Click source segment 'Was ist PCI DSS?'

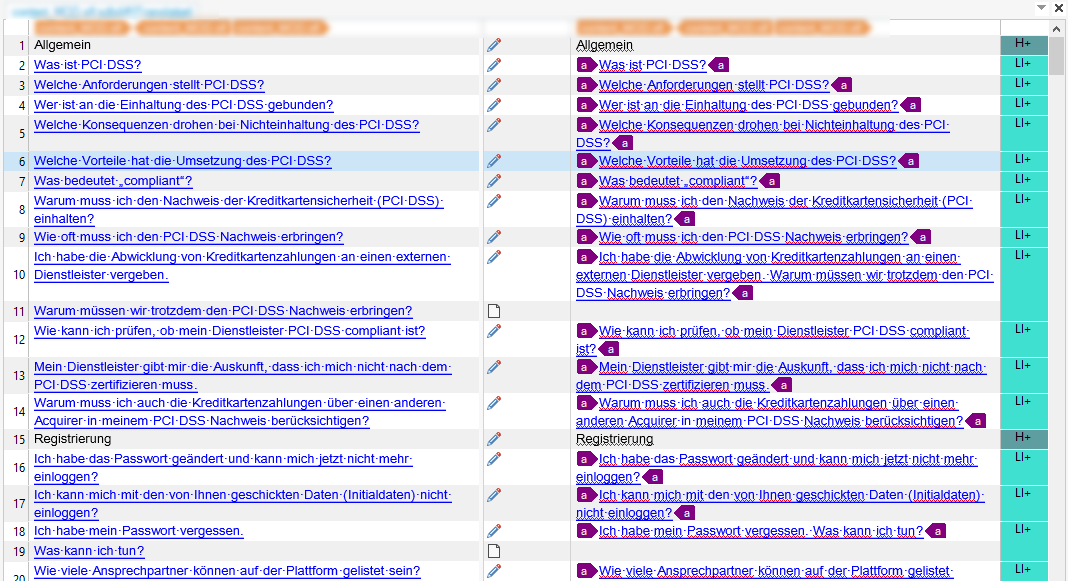click(88, 65)
